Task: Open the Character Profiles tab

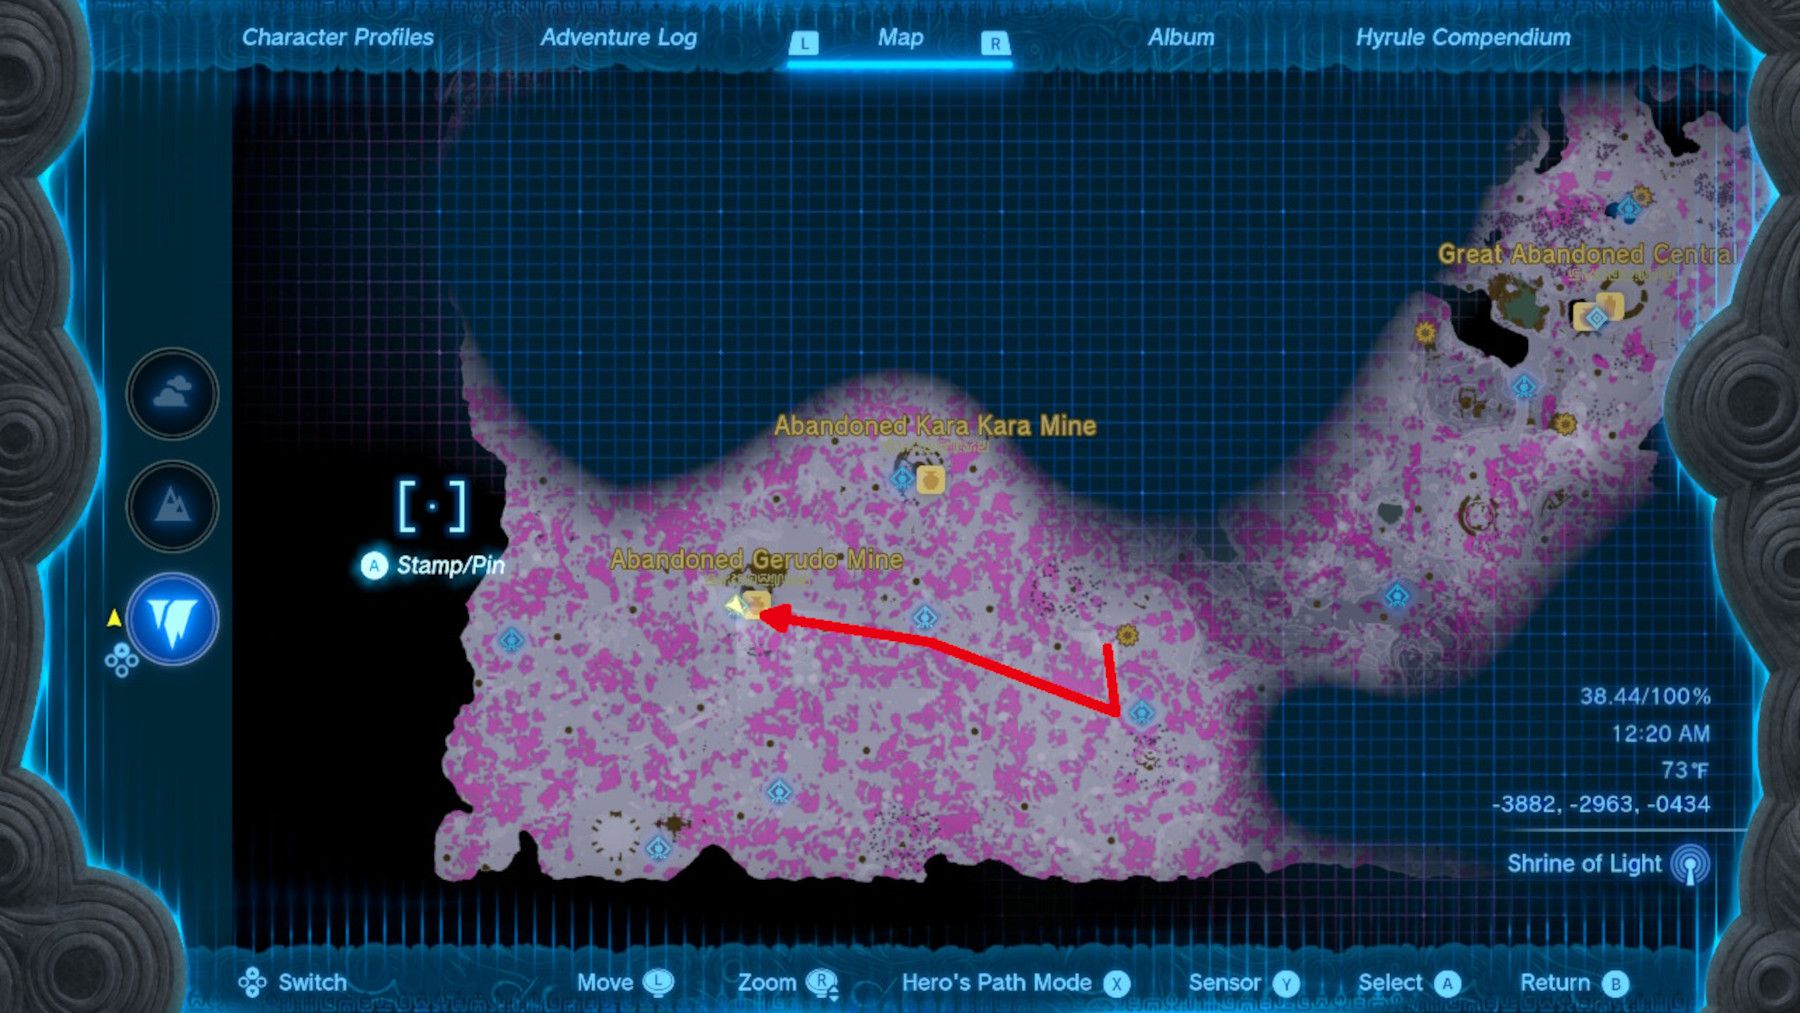Action: (x=338, y=37)
